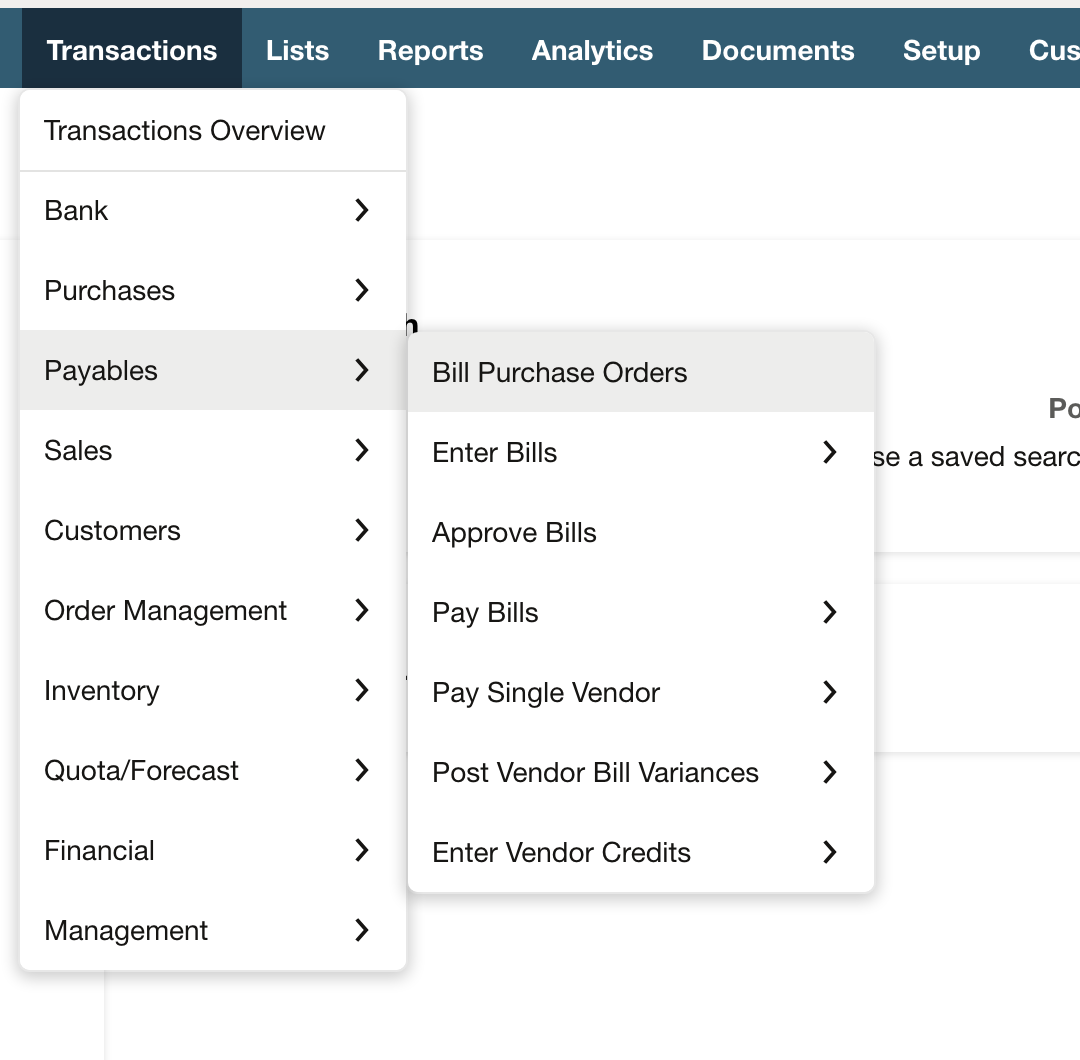
Task: Expand the Bank row chevron arrow
Action: coord(362,210)
